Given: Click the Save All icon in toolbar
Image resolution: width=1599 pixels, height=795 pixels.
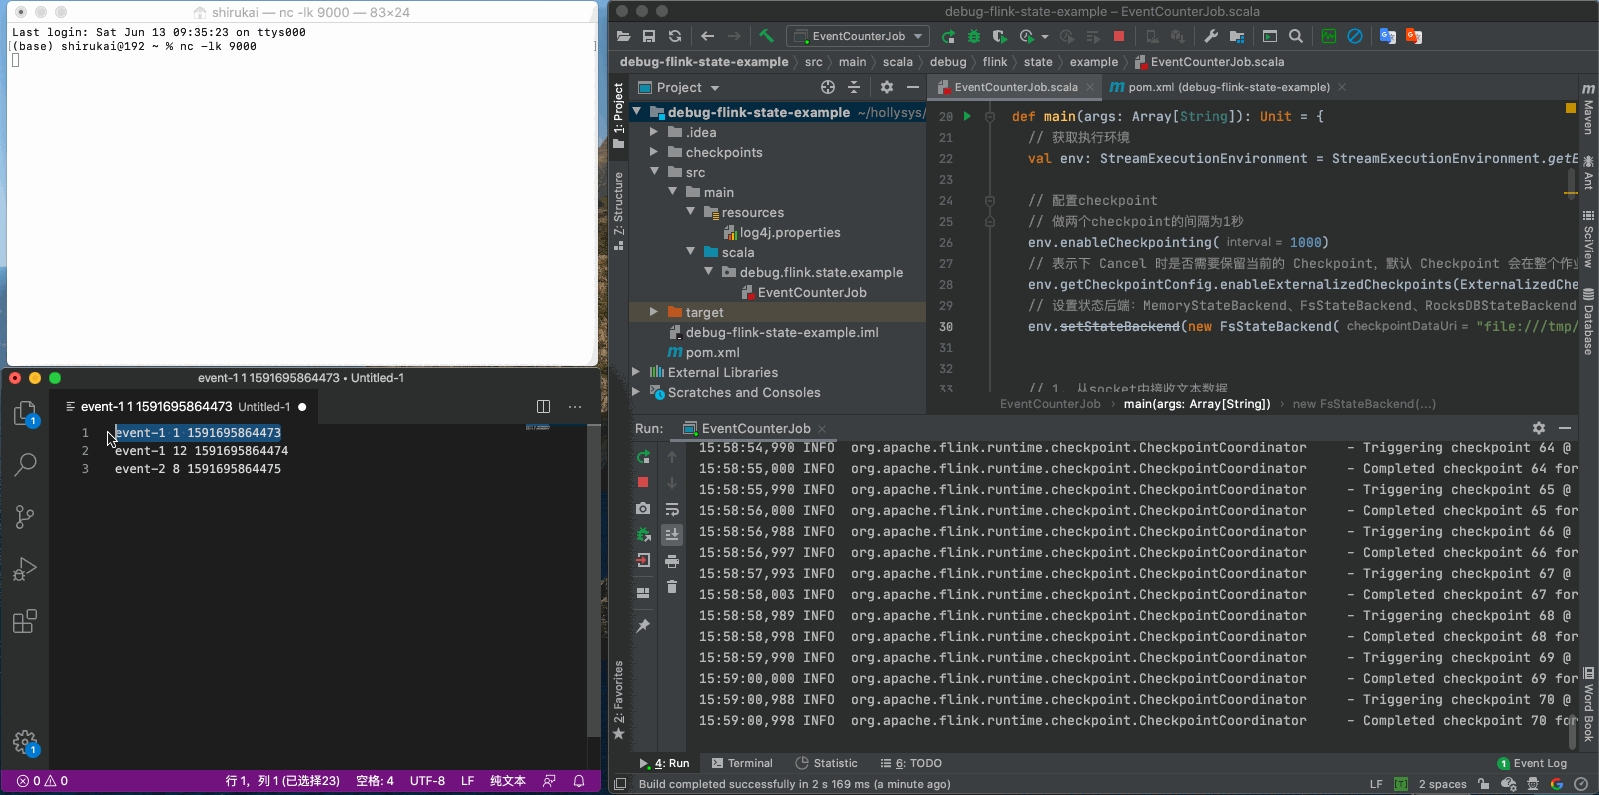Looking at the screenshot, I should [649, 36].
